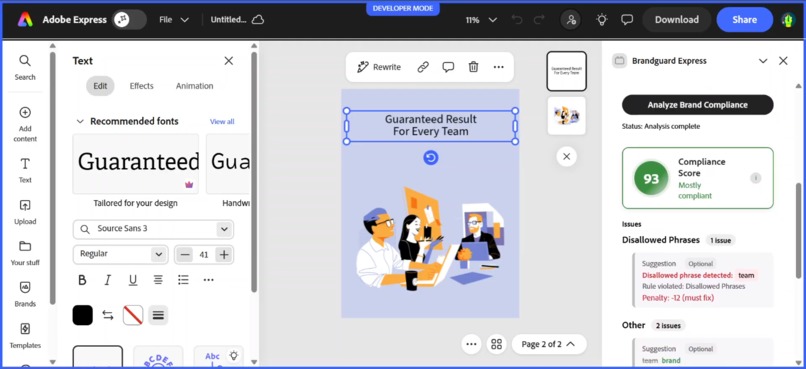Viewport: 806px width, 369px height.
Task: Click the cloud sync status icon
Action: [258, 20]
